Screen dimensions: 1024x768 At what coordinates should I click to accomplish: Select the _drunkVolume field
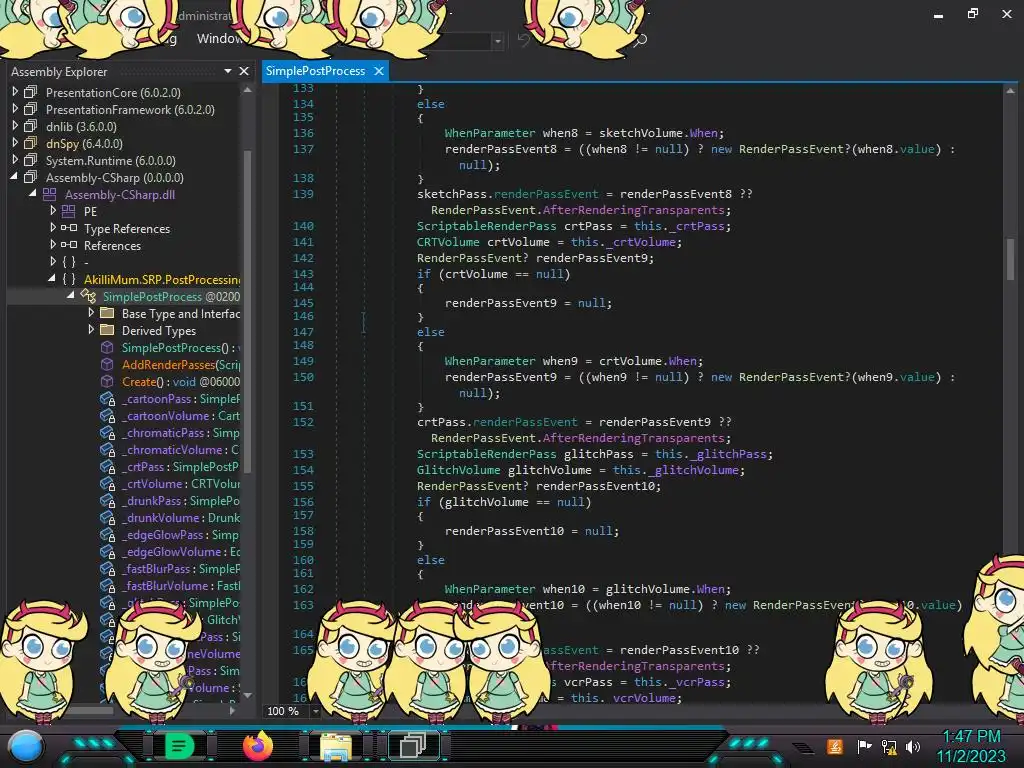pos(180,517)
